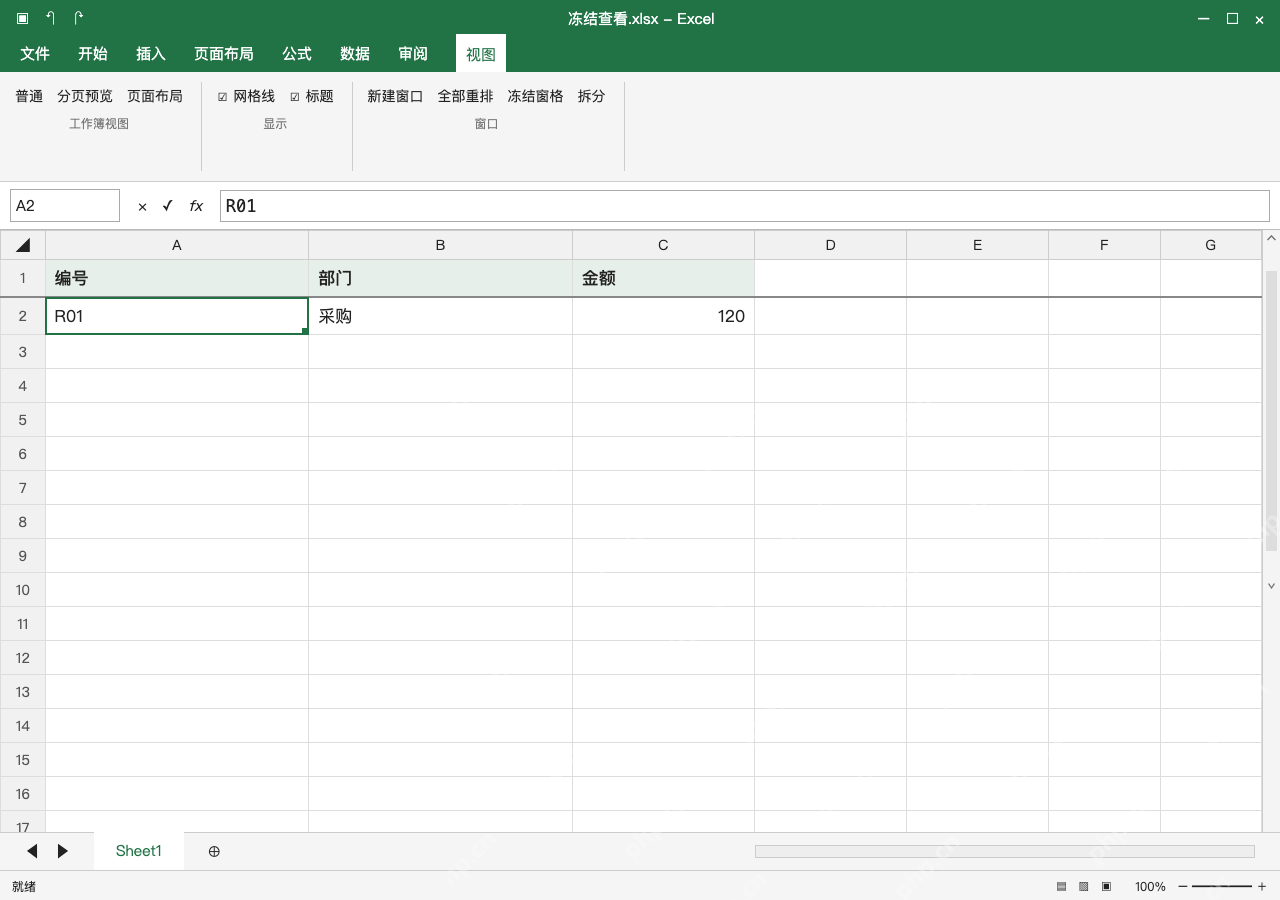Click 全部重排 button
The width and height of the screenshot is (1280, 900).
[x=465, y=96]
